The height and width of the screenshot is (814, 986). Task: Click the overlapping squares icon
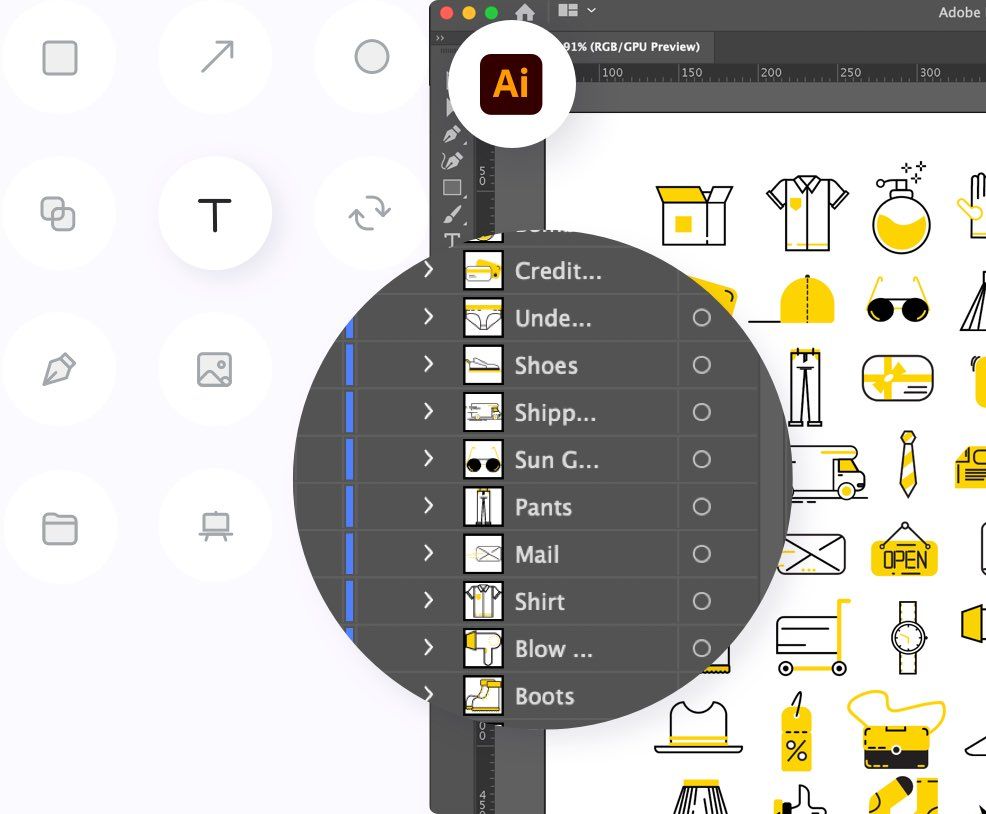tap(58, 213)
